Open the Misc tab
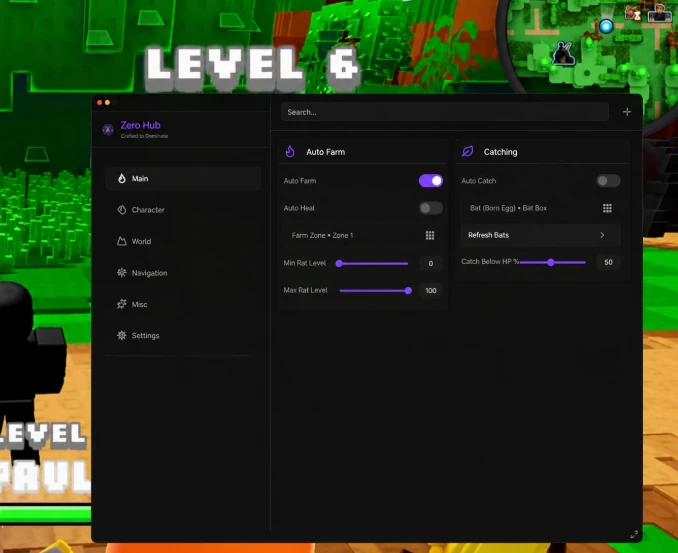Viewport: 678px width, 553px height. pos(183,304)
